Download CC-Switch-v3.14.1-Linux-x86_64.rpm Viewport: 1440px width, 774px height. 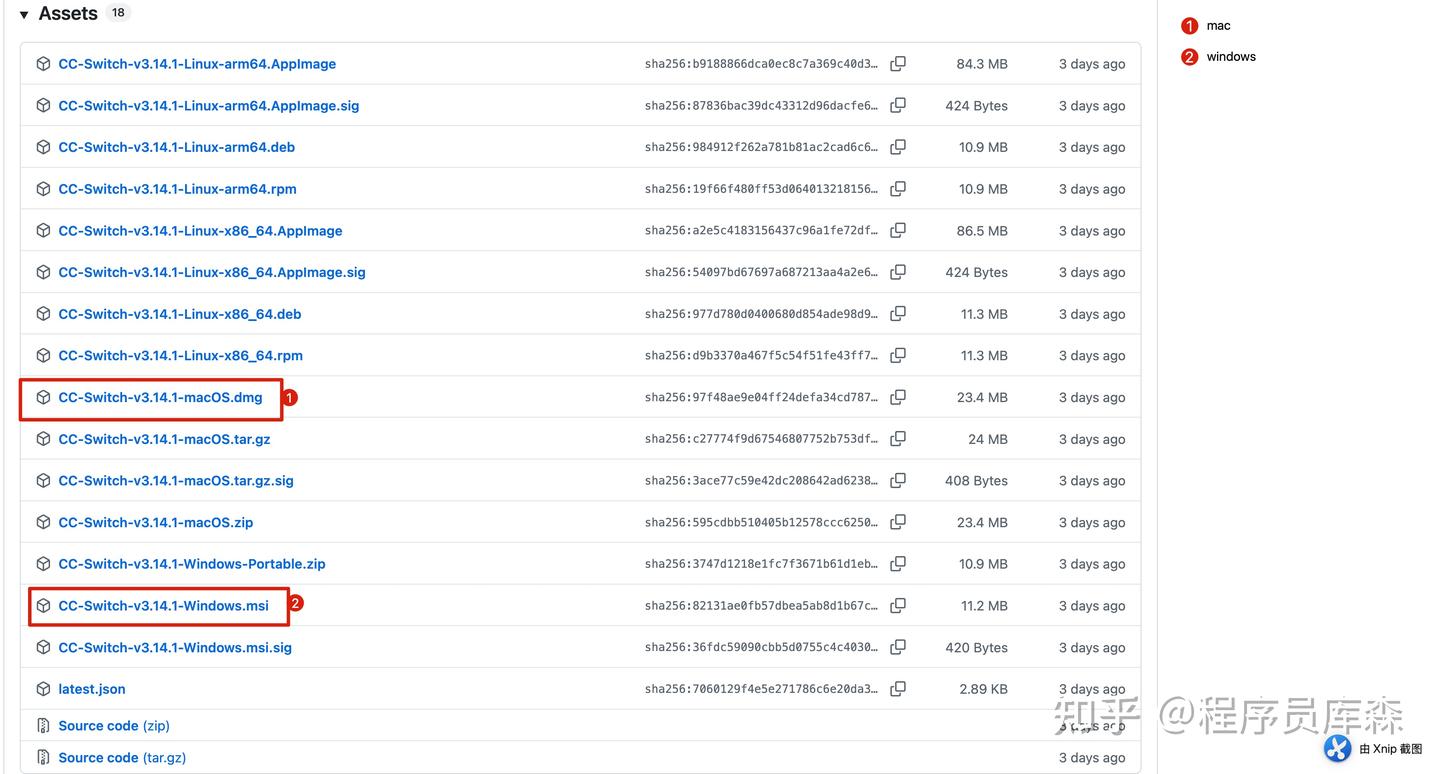[x=181, y=355]
